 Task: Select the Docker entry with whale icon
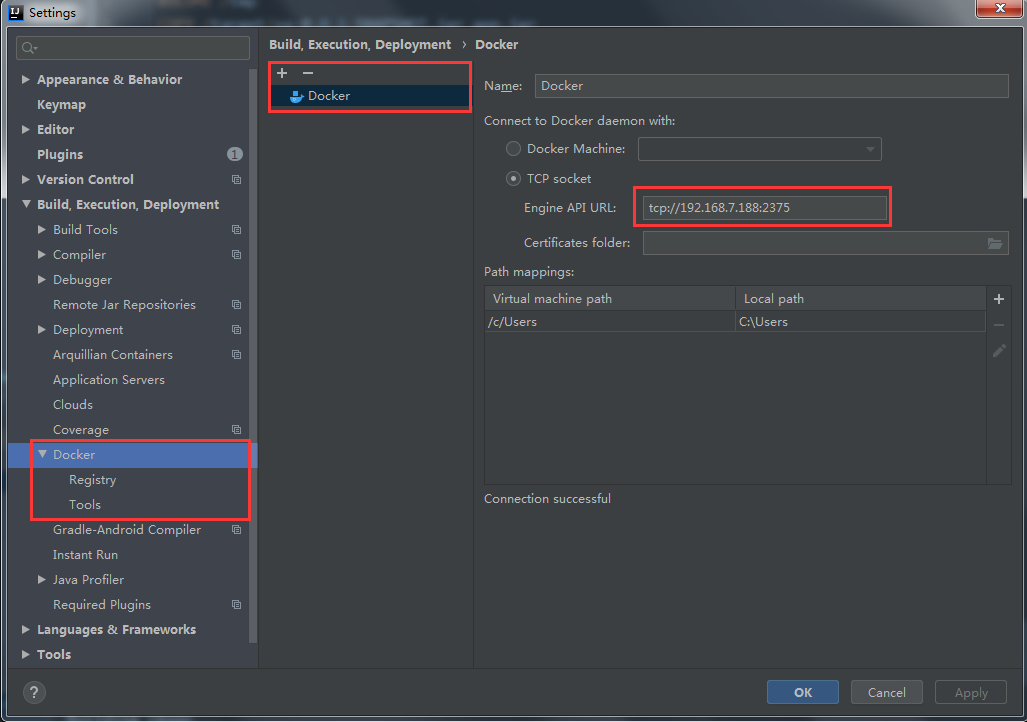point(371,96)
